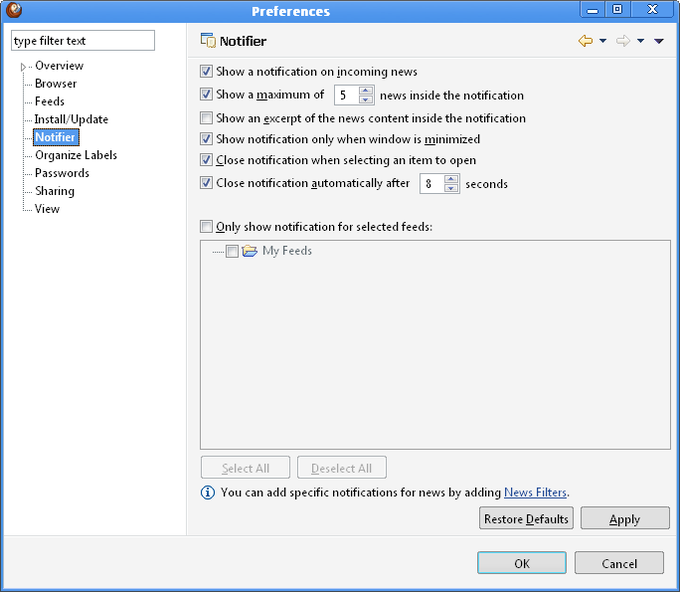Increase the maximum news count spinner
The width and height of the screenshot is (680, 592).
coord(366,91)
